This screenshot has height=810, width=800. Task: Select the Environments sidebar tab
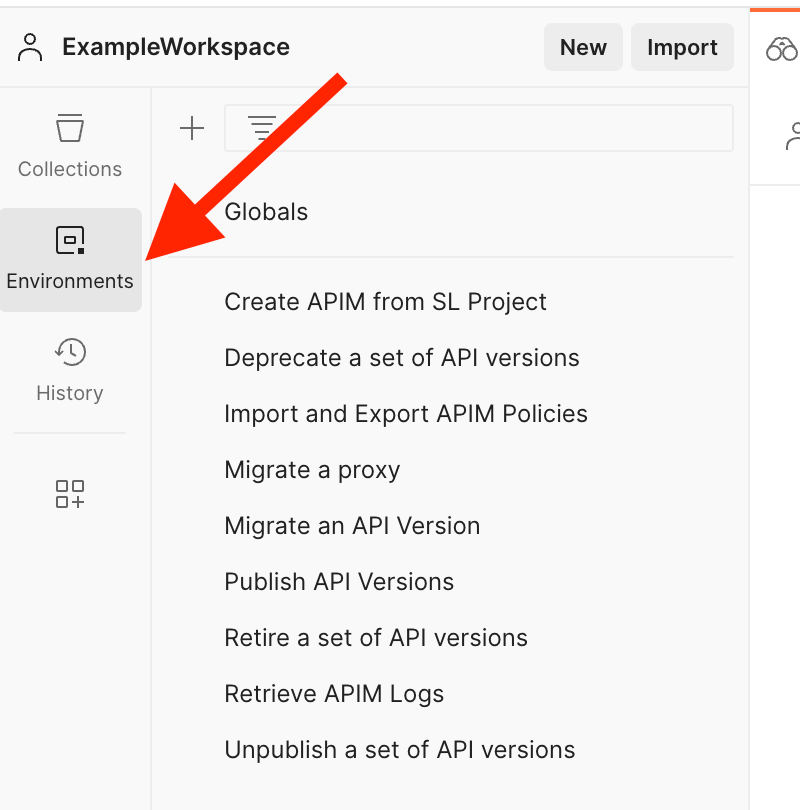pyautogui.click(x=70, y=259)
